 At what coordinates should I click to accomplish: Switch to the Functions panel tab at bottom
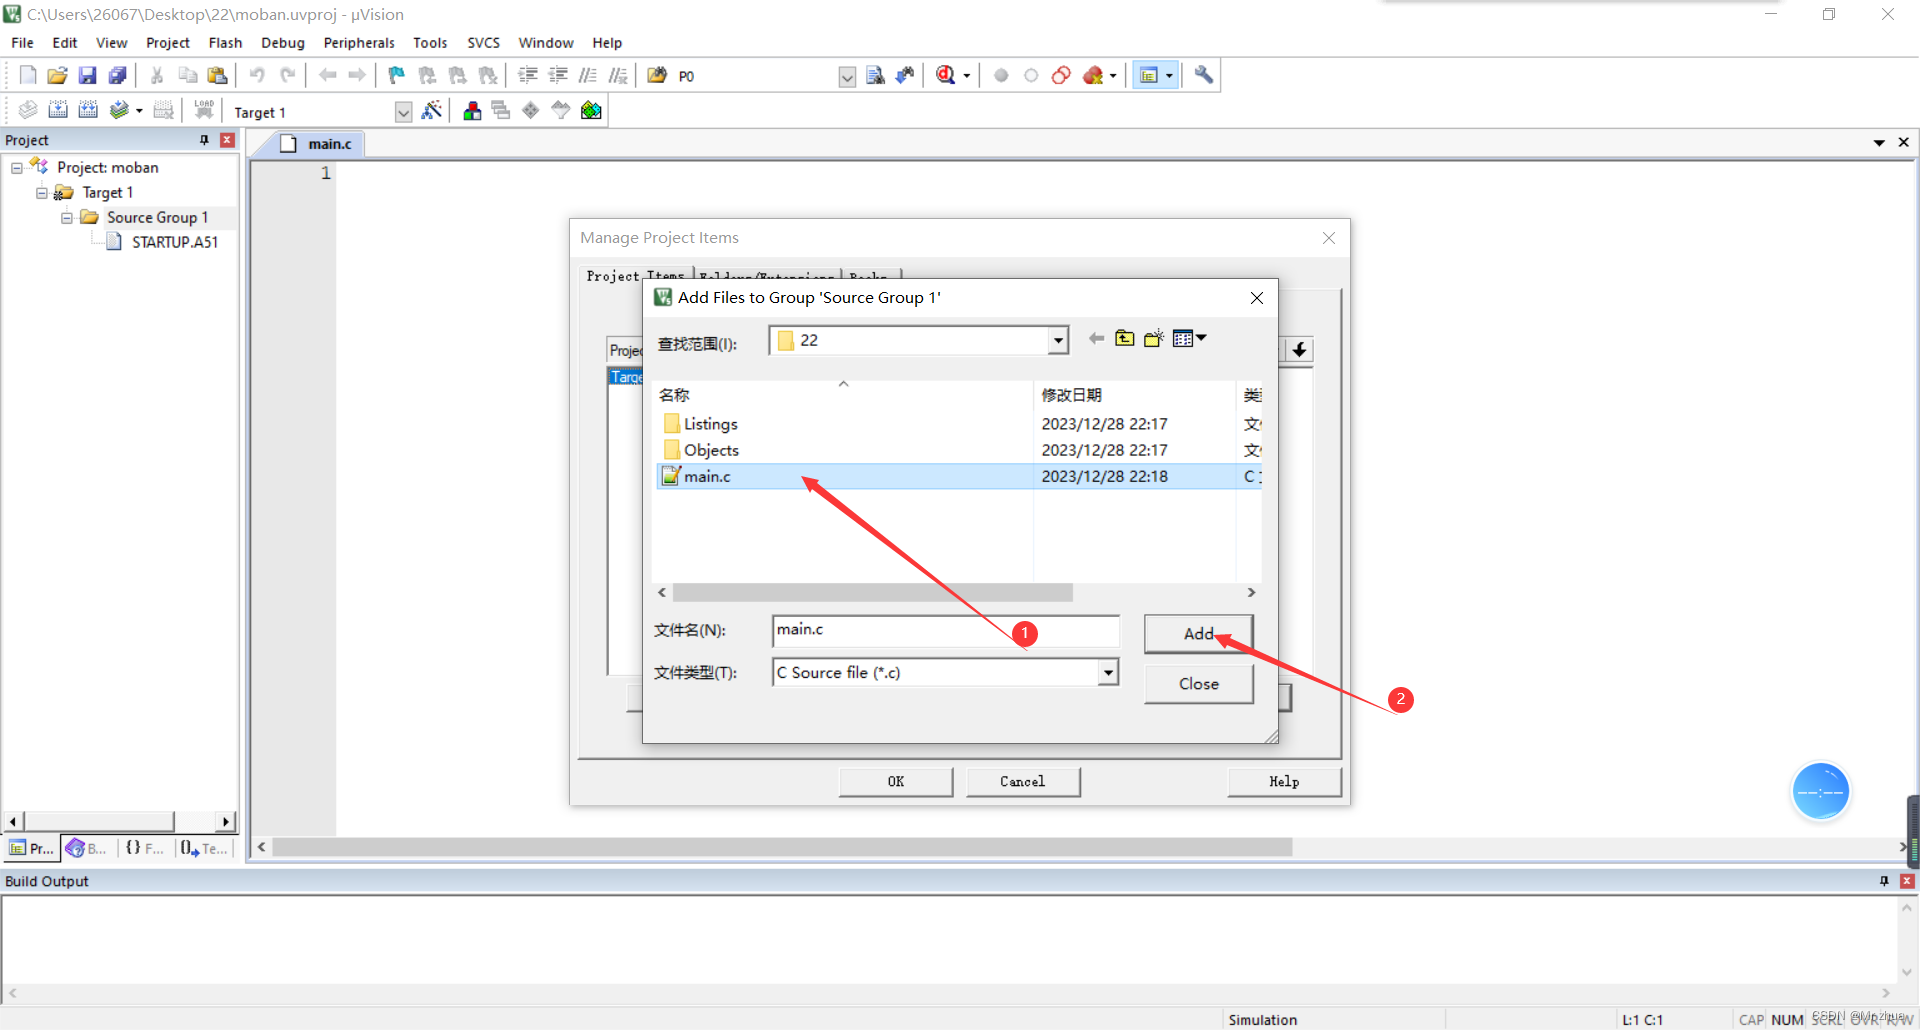click(144, 848)
